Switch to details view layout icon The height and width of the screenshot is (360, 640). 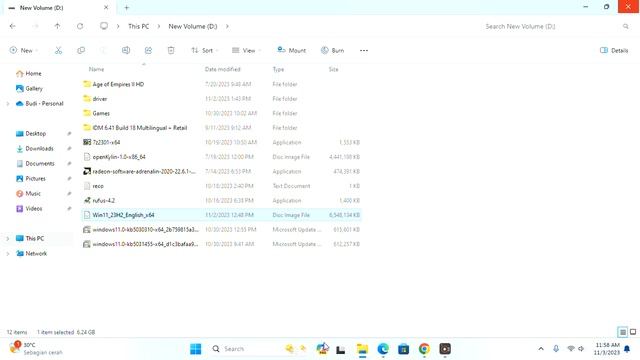tap(622, 332)
